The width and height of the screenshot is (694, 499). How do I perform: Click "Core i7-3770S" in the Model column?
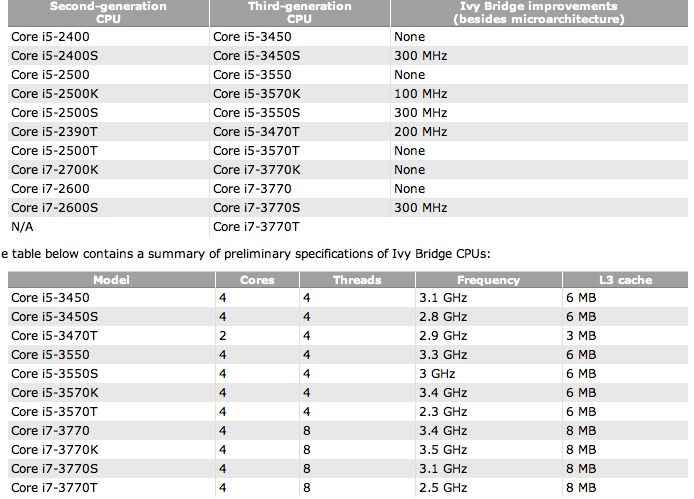click(54, 469)
